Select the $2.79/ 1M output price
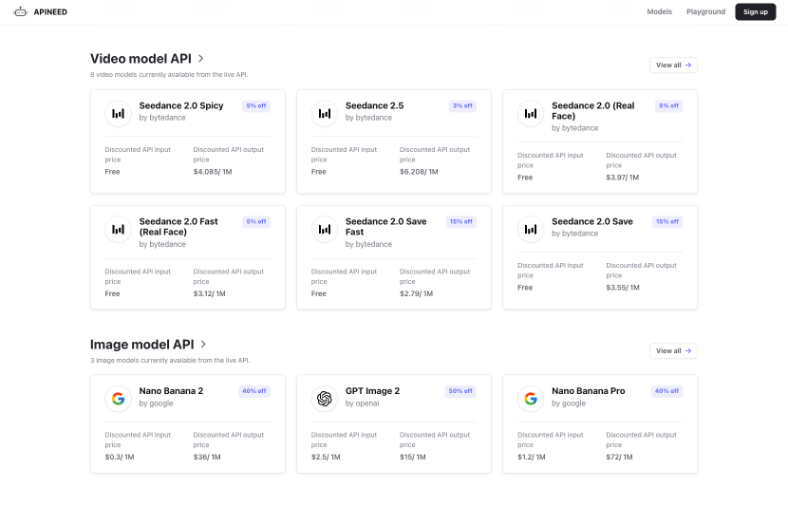788x507 pixels. [416, 293]
